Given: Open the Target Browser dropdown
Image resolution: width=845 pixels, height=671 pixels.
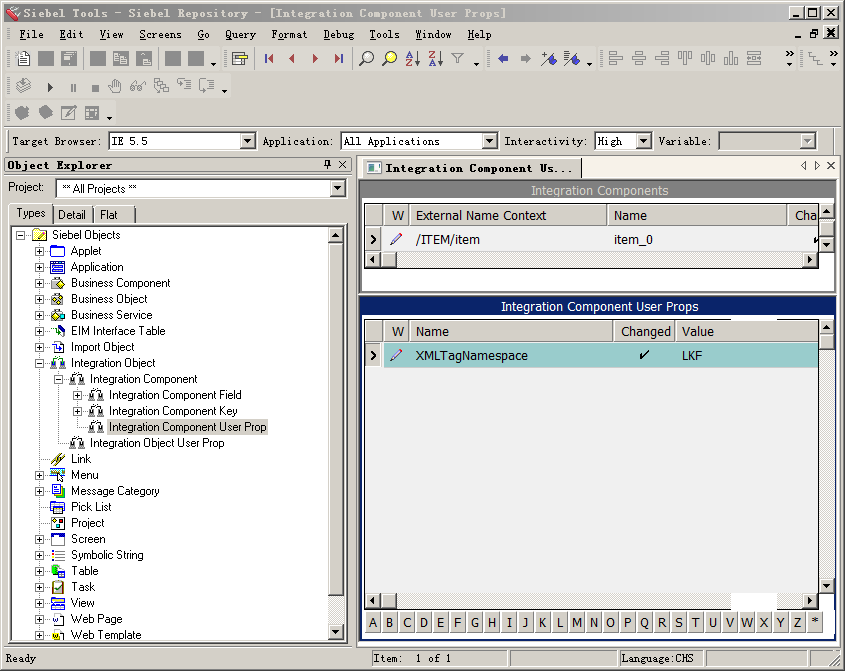Looking at the screenshot, I should [x=247, y=141].
